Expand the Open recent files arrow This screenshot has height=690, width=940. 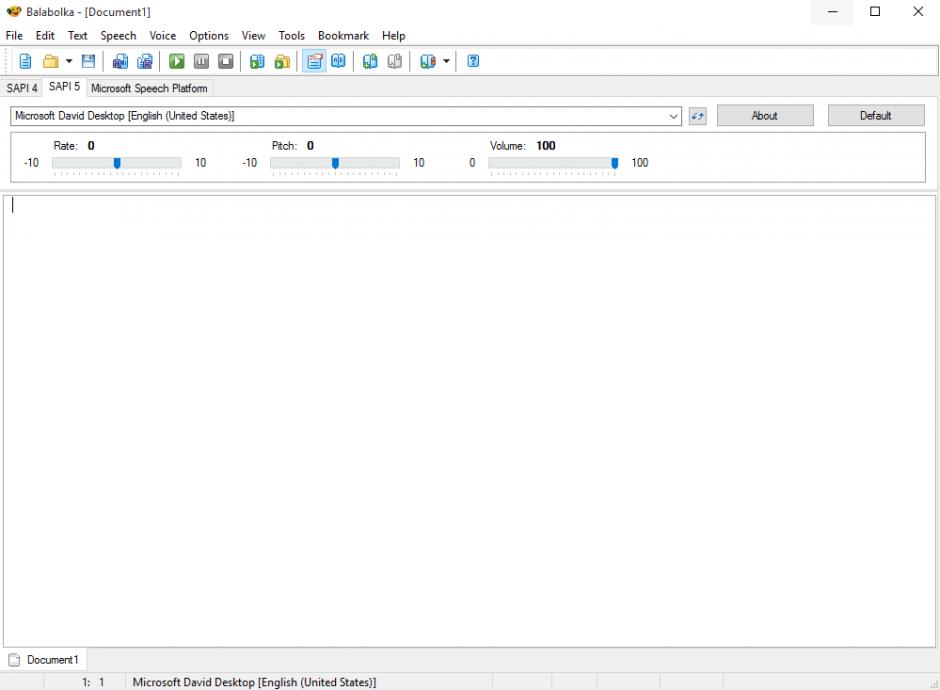69,61
